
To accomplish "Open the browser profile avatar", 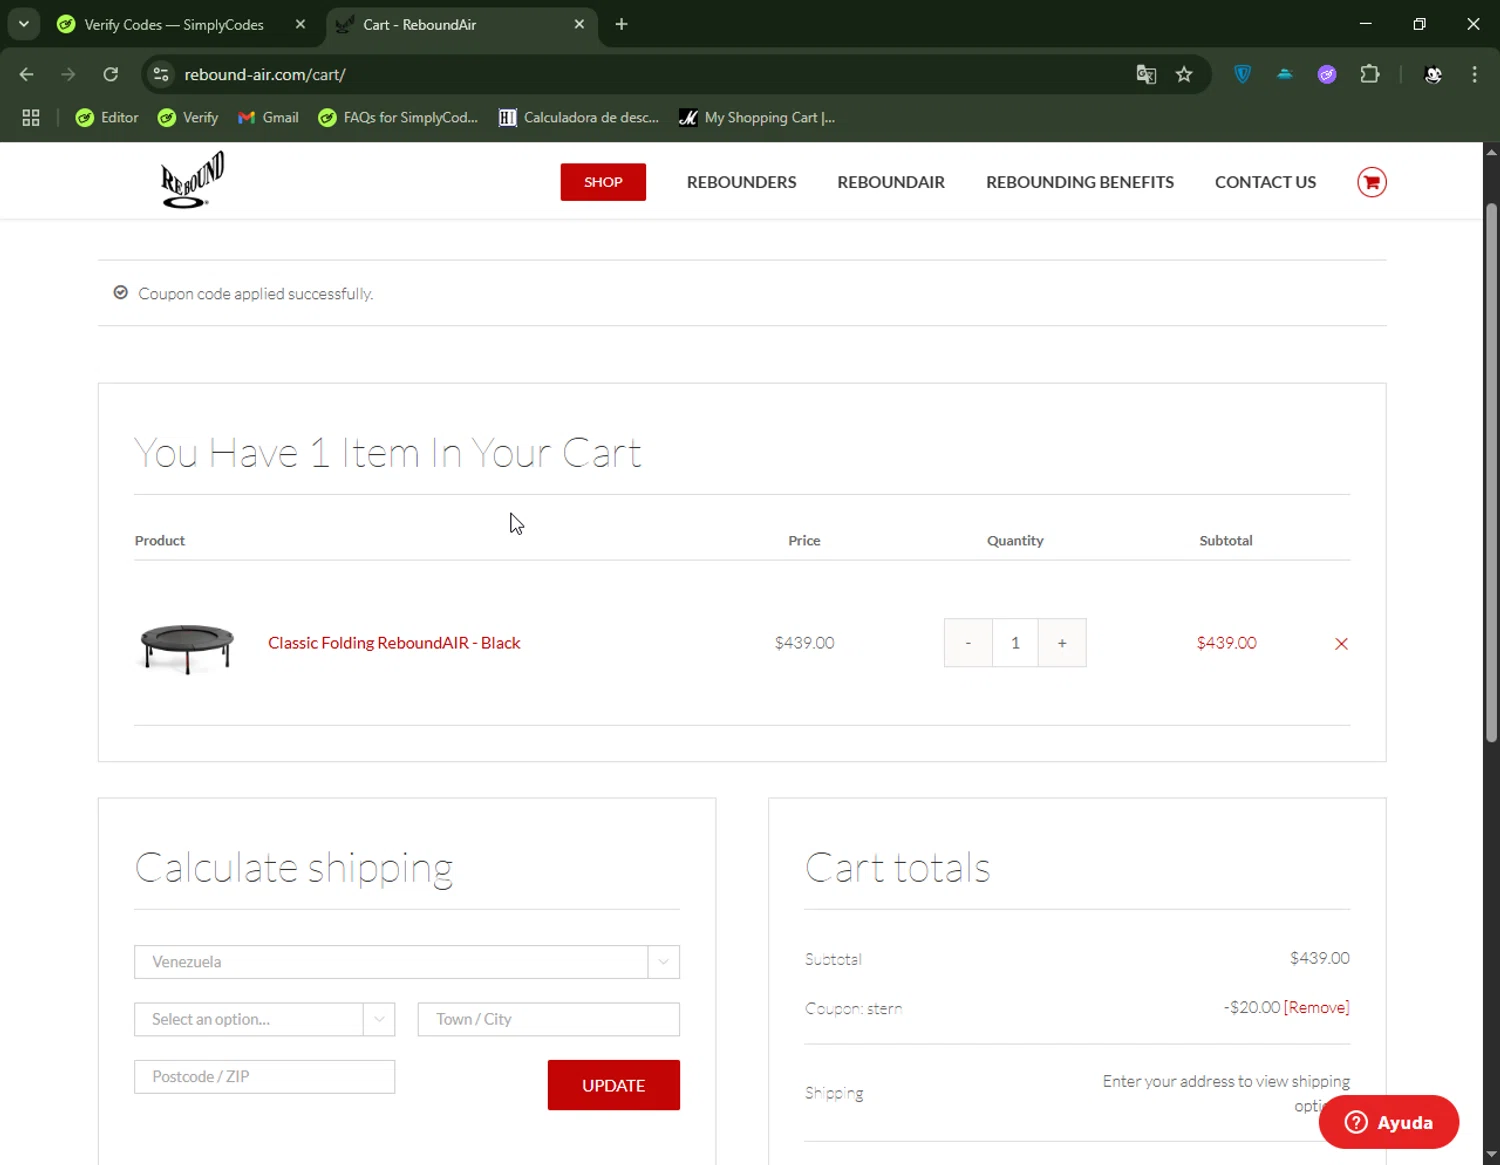I will [1433, 74].
